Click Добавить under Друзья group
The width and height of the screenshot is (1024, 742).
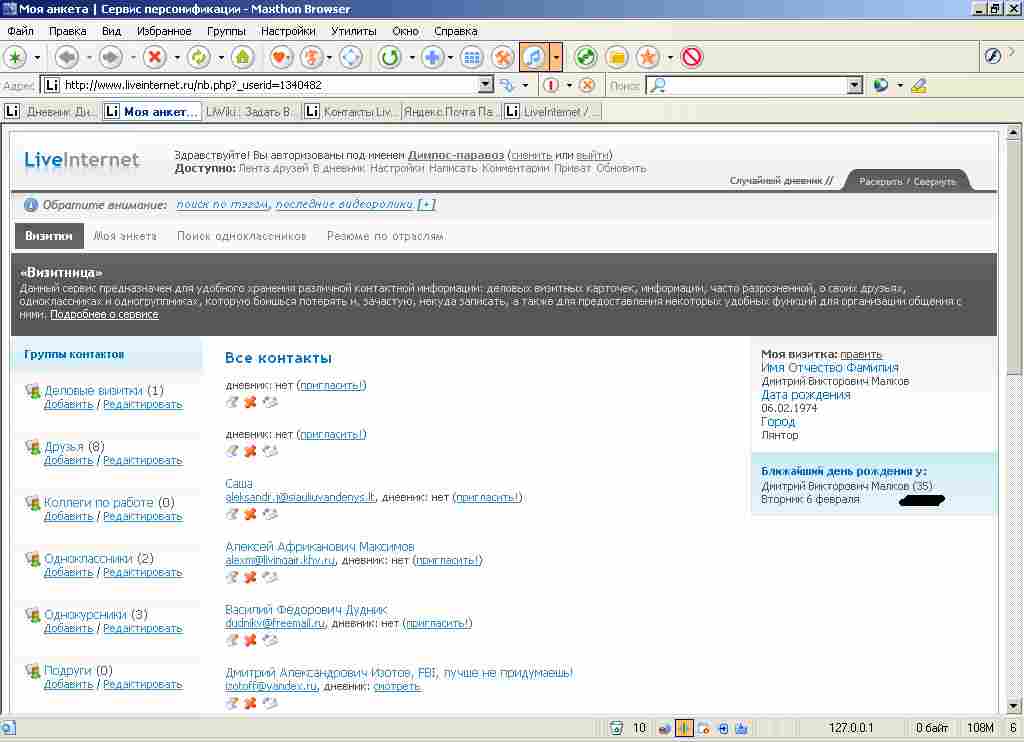(69, 460)
